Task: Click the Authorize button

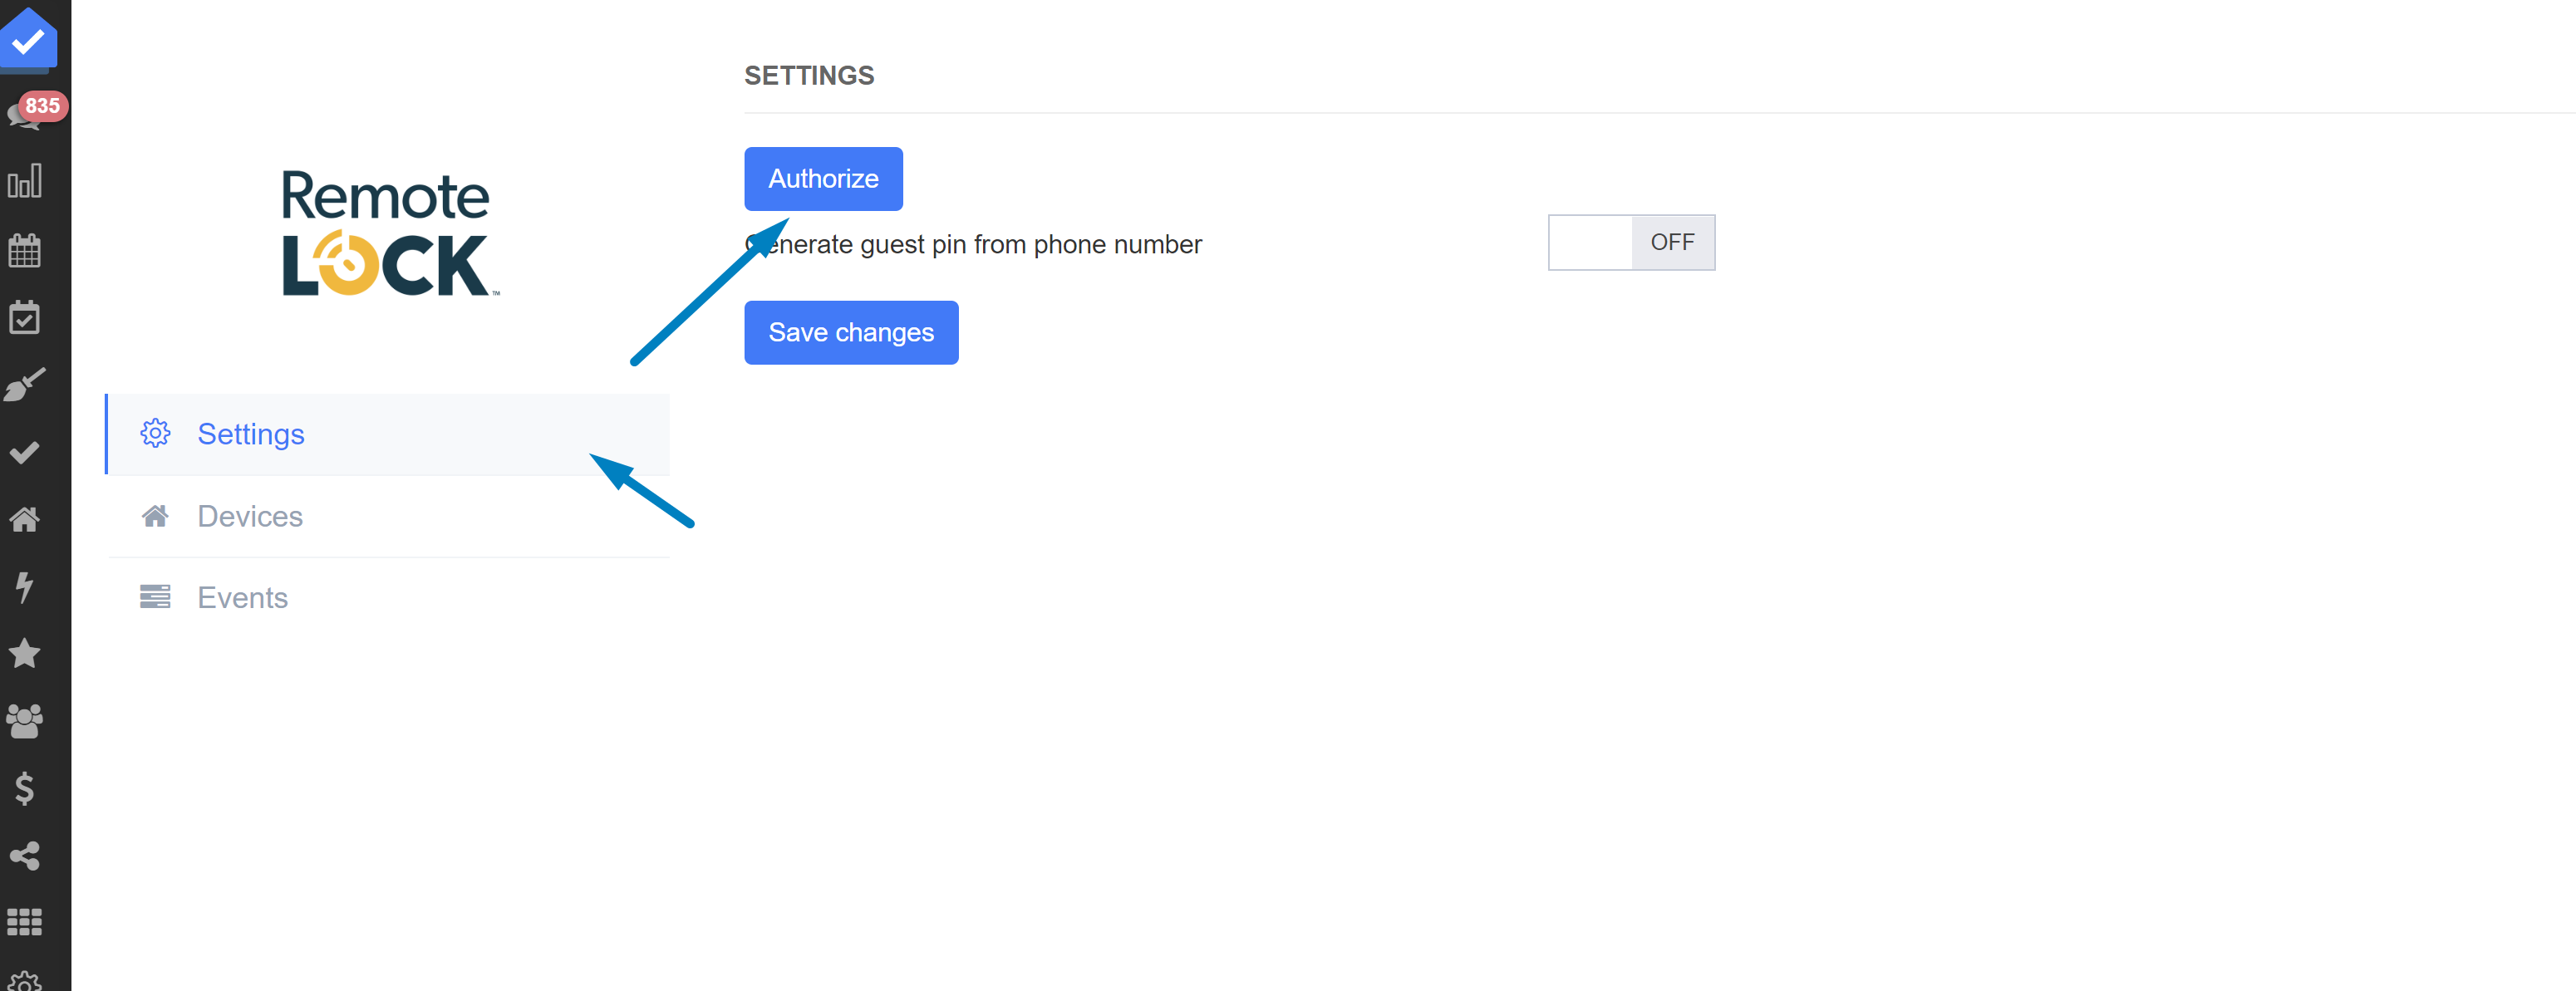Action: pyautogui.click(x=822, y=179)
